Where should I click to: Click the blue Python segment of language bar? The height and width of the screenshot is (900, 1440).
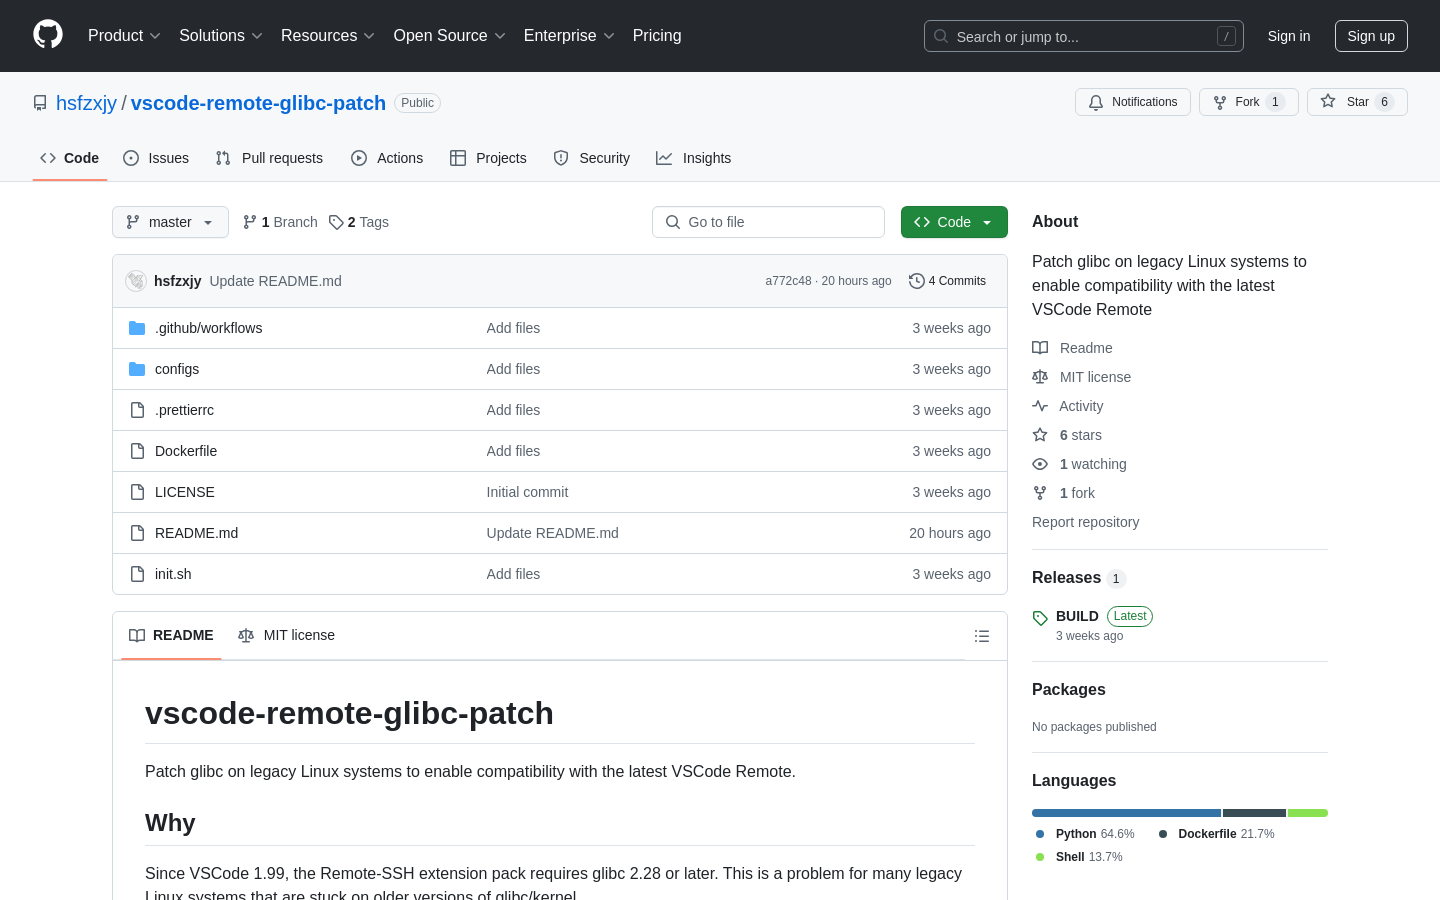pyautogui.click(x=1127, y=813)
